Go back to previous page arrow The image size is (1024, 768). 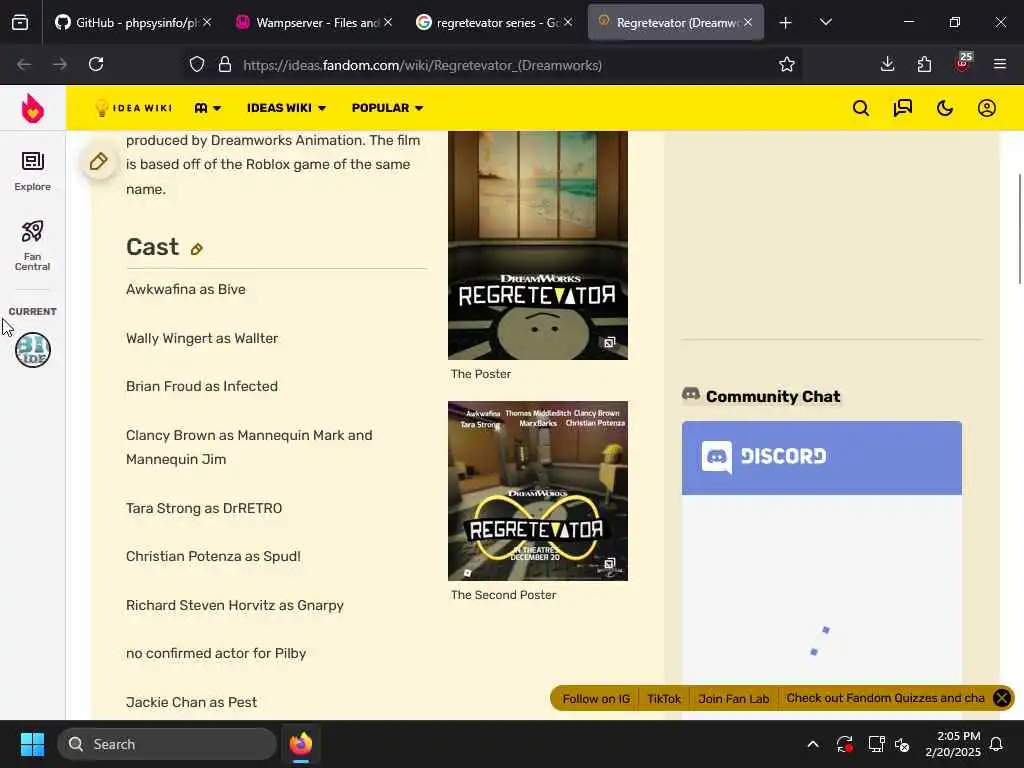(x=24, y=64)
